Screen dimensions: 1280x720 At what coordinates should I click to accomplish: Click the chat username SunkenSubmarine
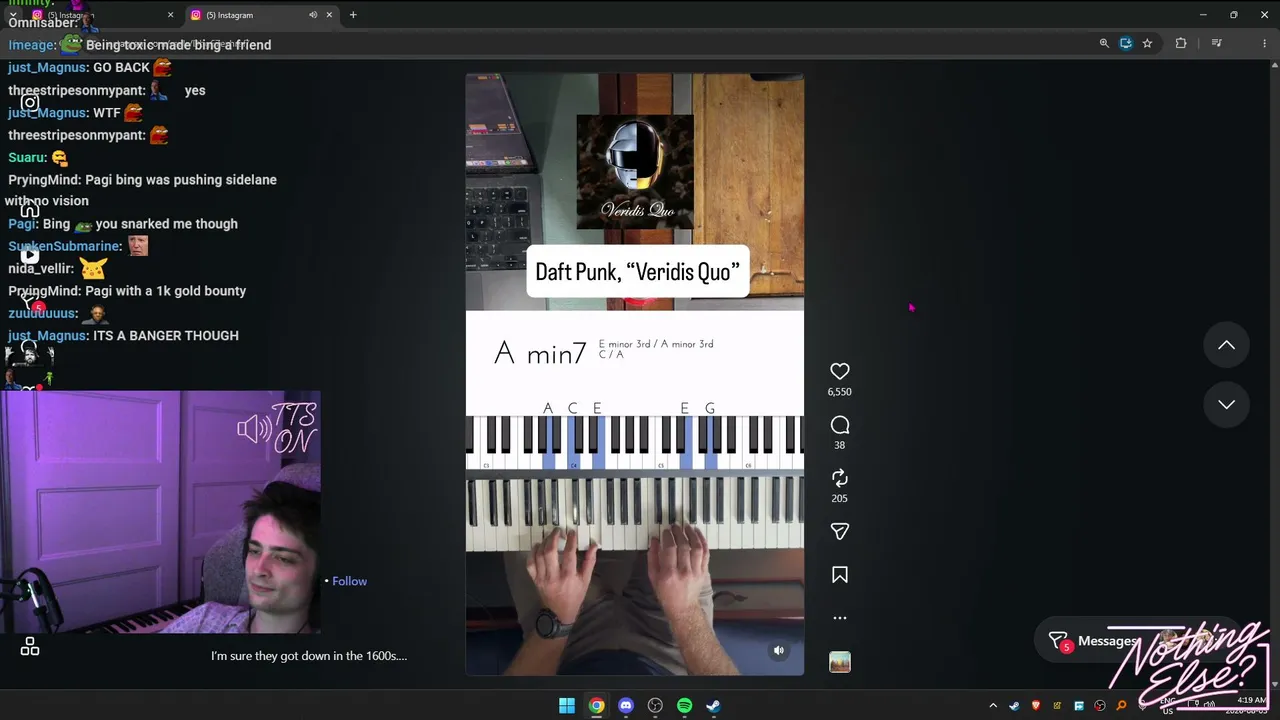coord(65,246)
